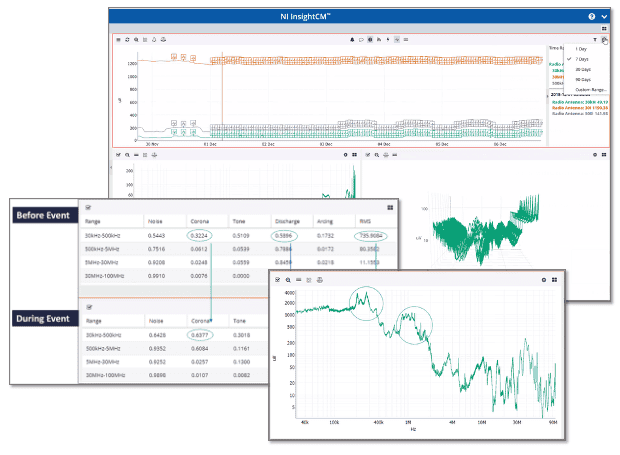The image size is (620, 455).
Task: Open the grid layout icon on spectrum chart
Action: (554, 281)
